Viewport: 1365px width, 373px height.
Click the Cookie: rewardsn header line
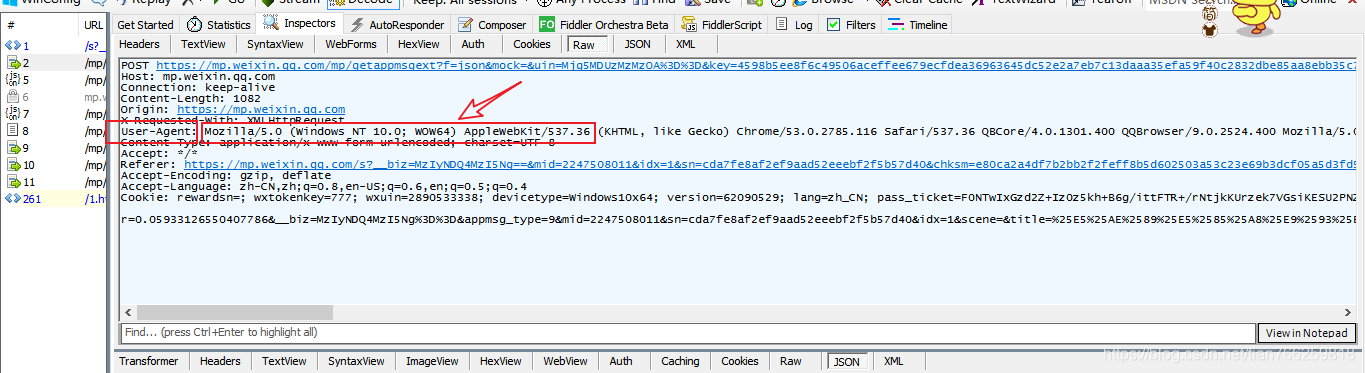pos(739,197)
